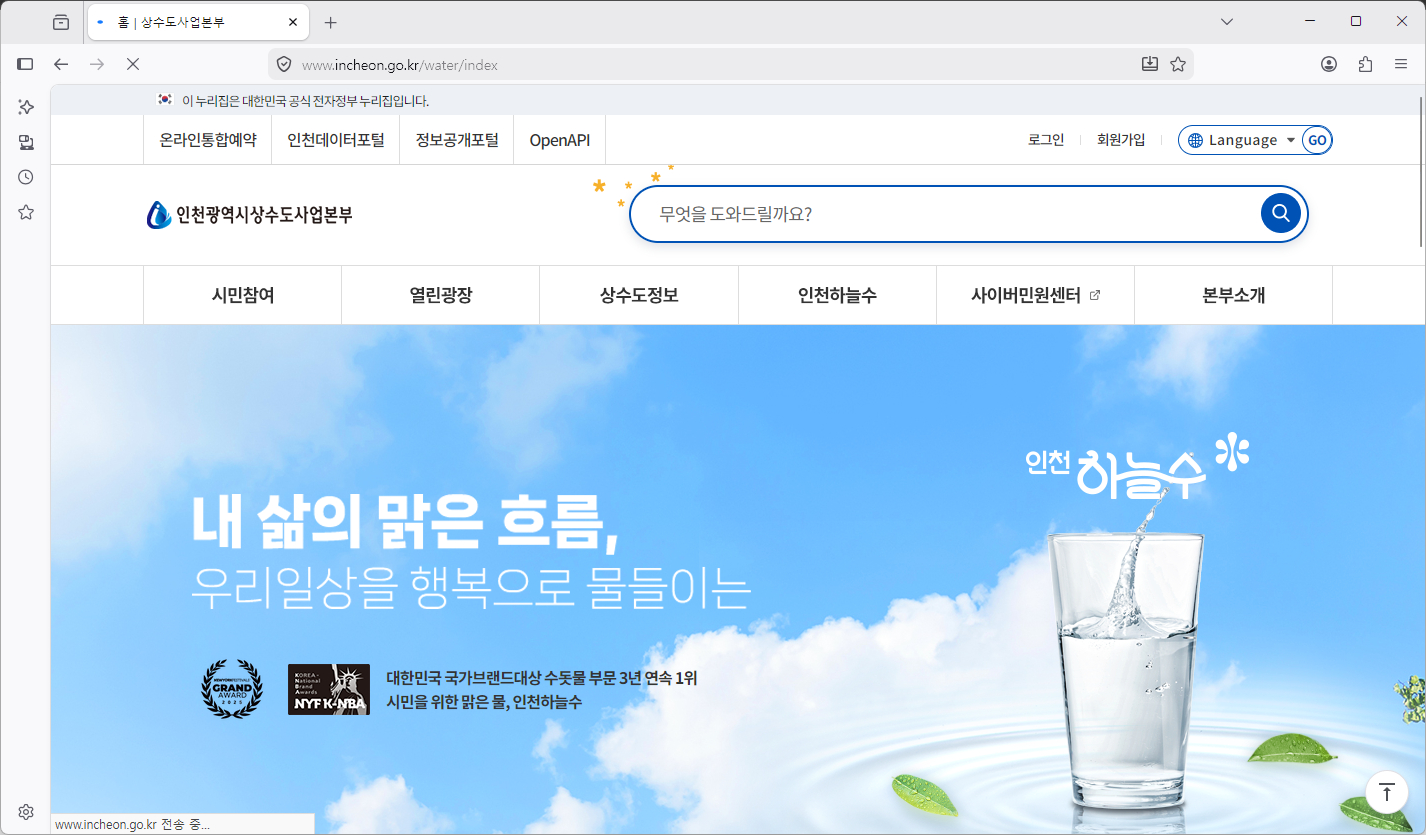Screen dimensions: 1426x835
Task: Click the 온라인통합예약 link
Action: click(208, 140)
